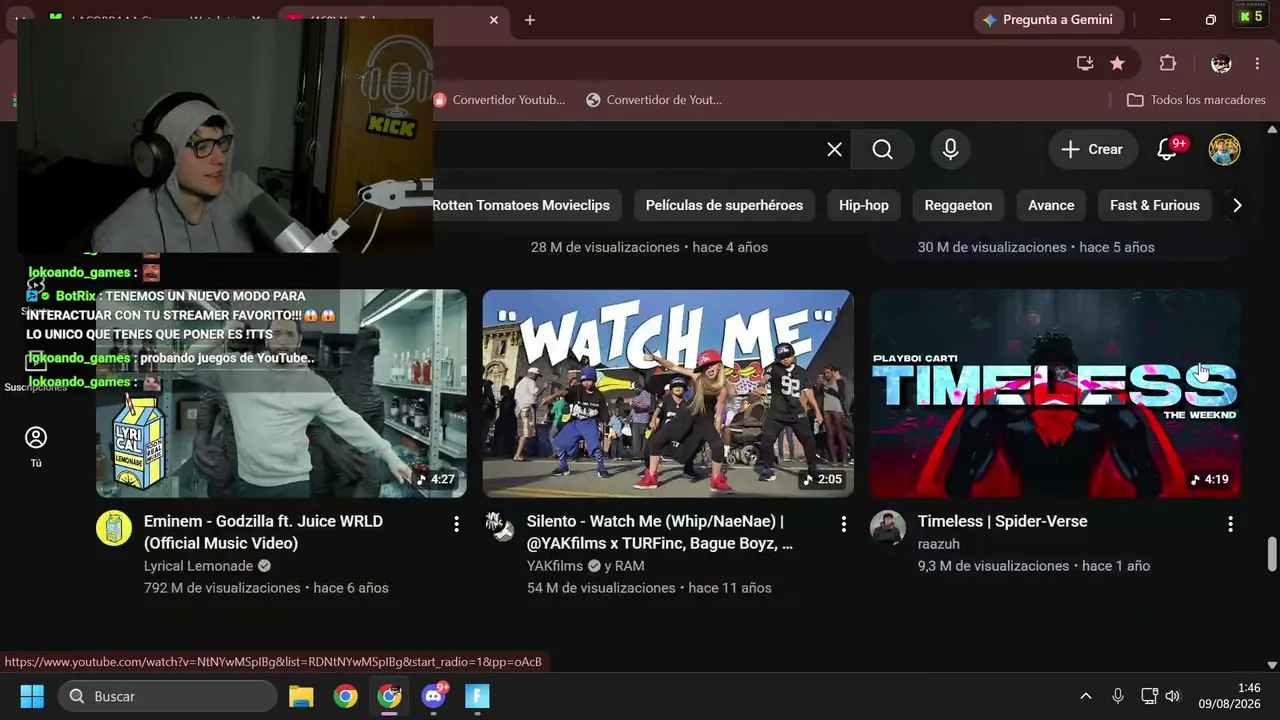Go to the Lyrical Lemonade channel name
Screen dimensions: 1280x720
pyautogui.click(x=199, y=566)
